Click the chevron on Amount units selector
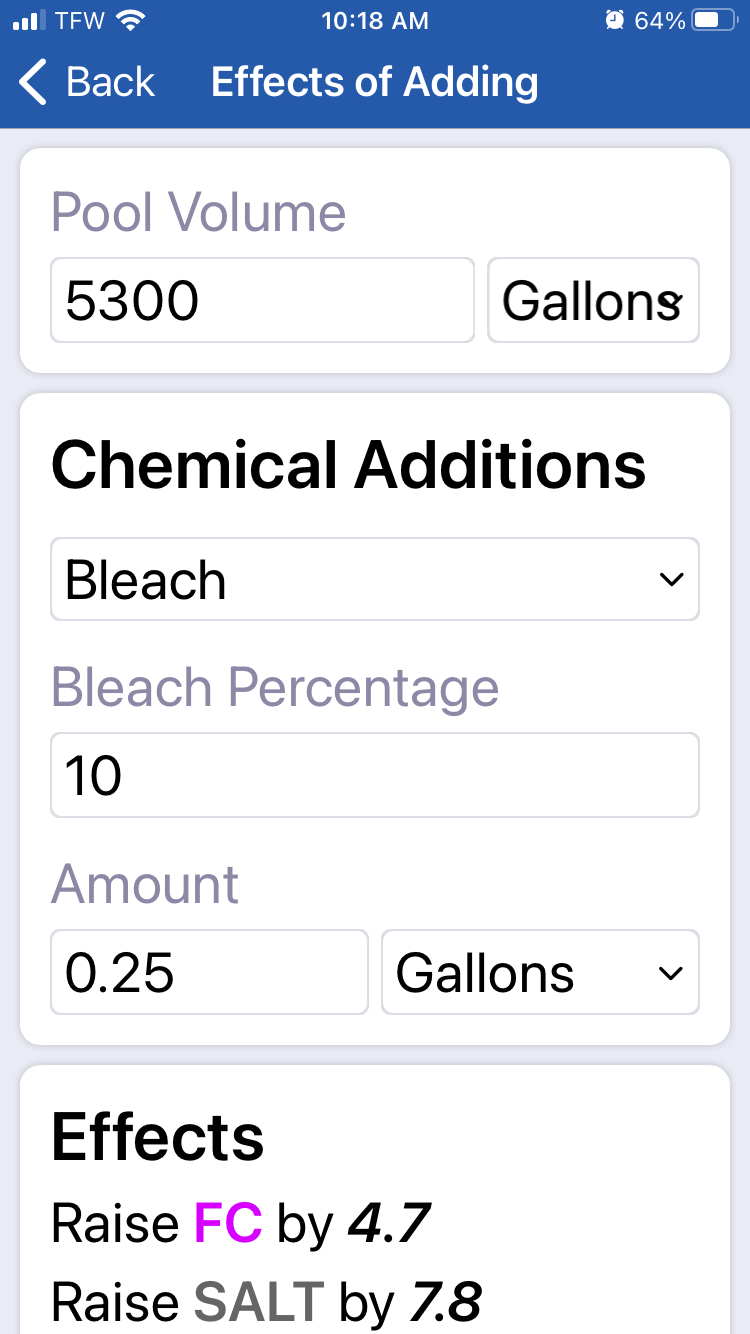This screenshot has width=750, height=1334. (672, 974)
